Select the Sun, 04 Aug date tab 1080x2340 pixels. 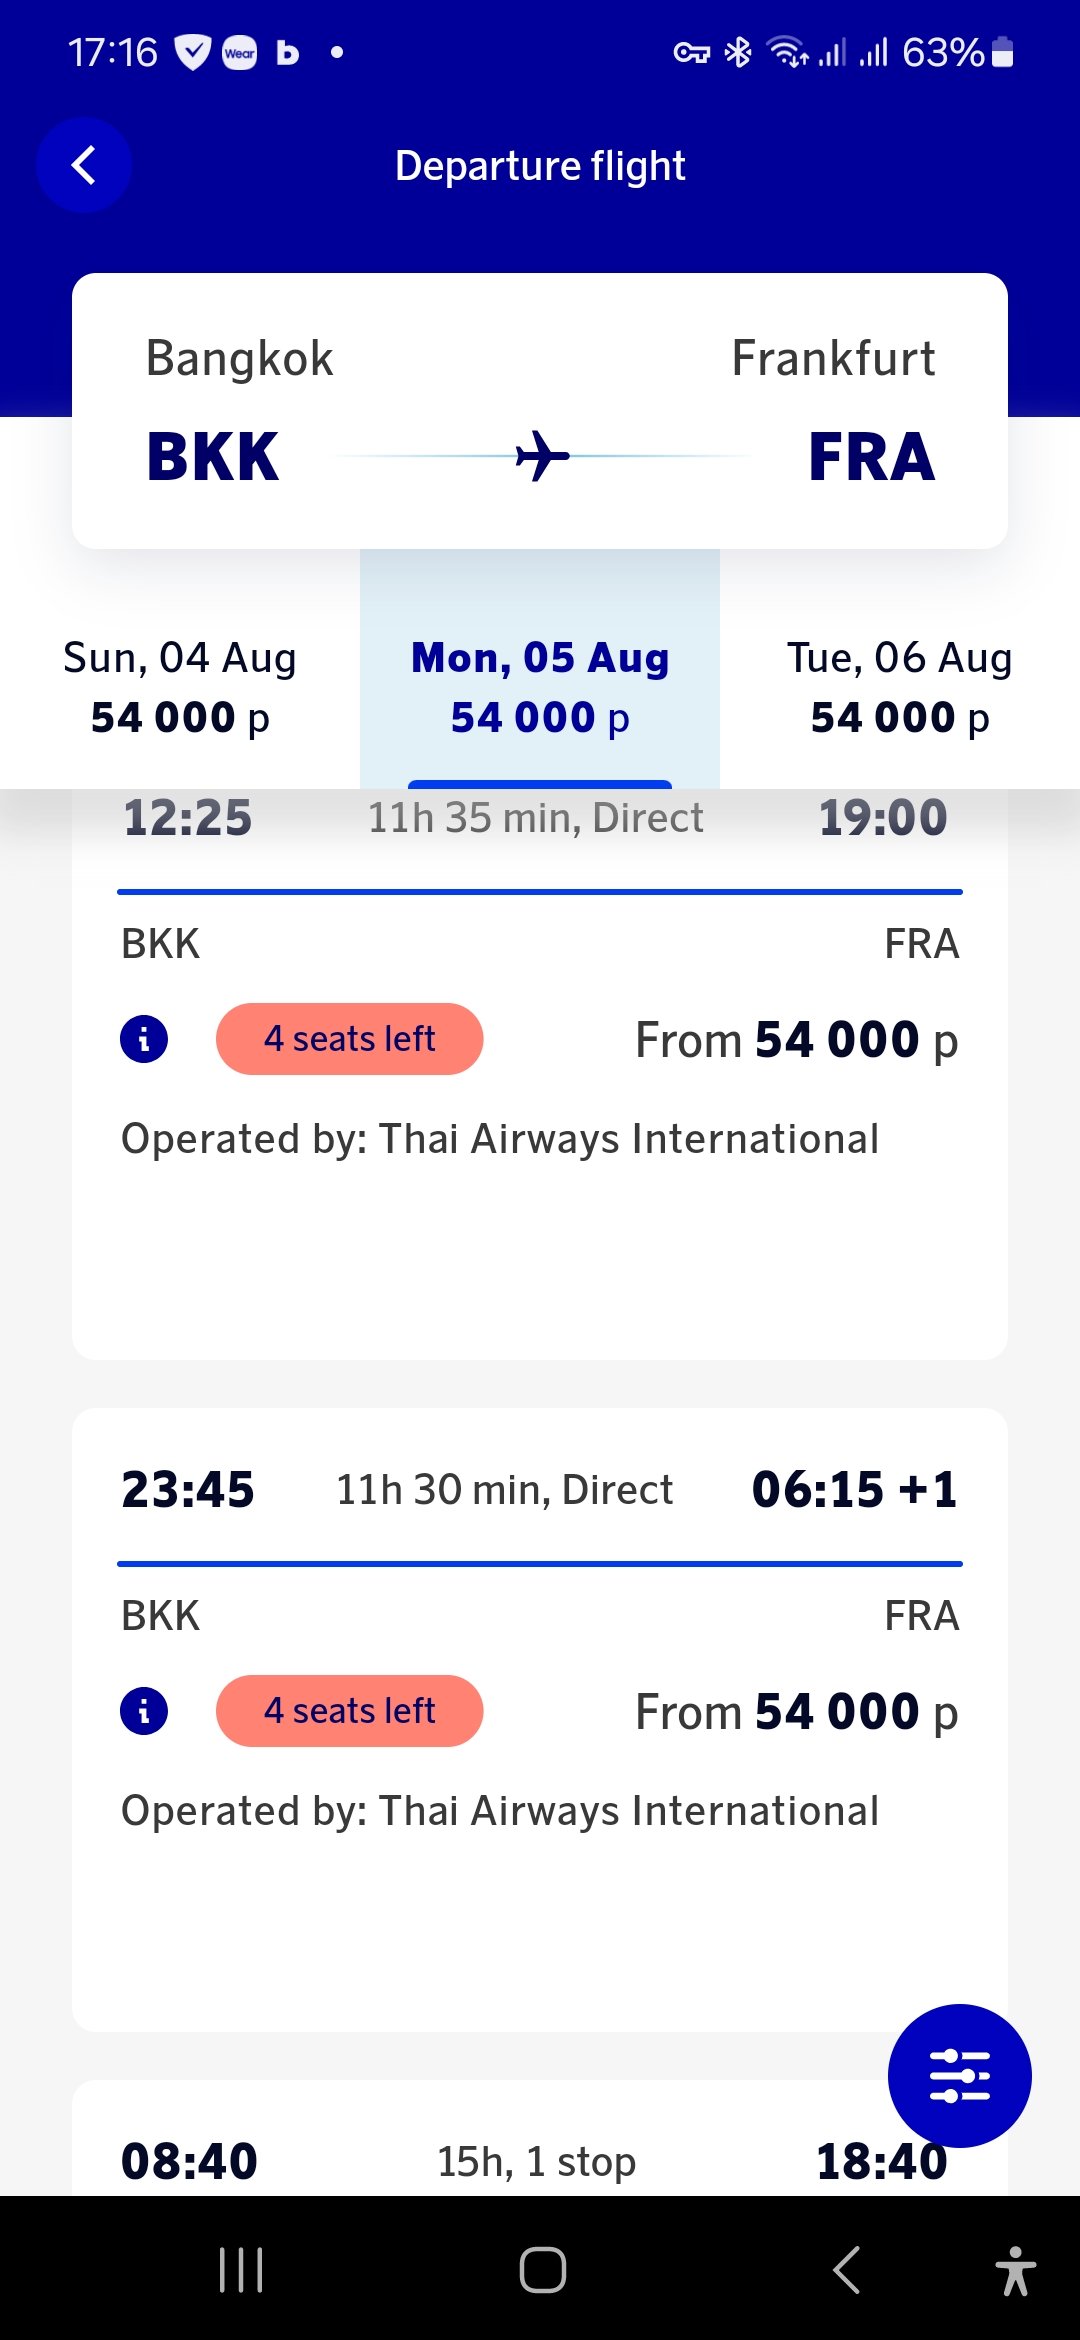(180, 687)
